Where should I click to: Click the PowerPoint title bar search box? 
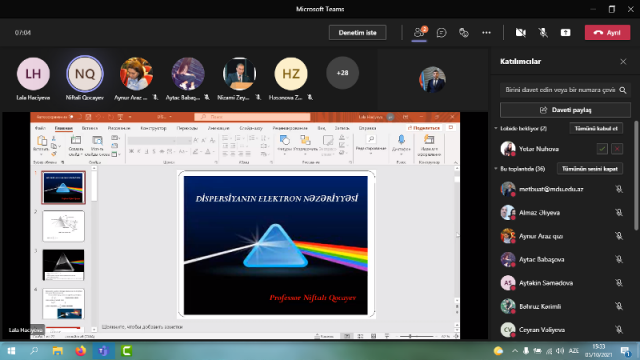tap(252, 117)
